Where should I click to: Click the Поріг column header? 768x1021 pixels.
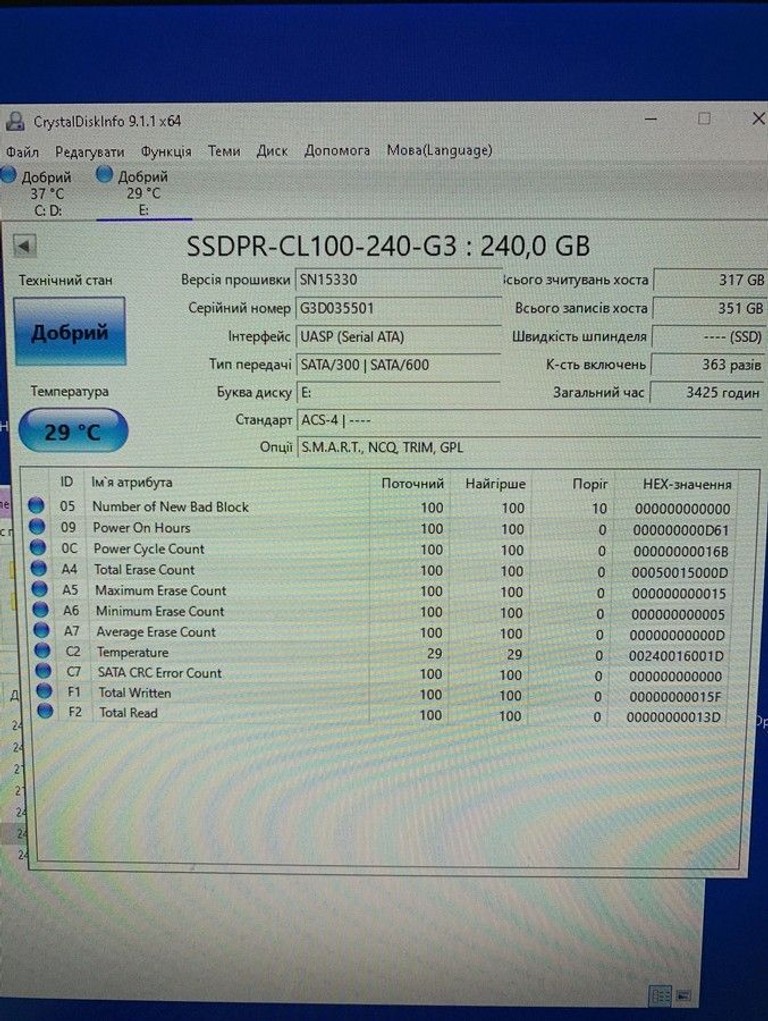tap(590, 484)
